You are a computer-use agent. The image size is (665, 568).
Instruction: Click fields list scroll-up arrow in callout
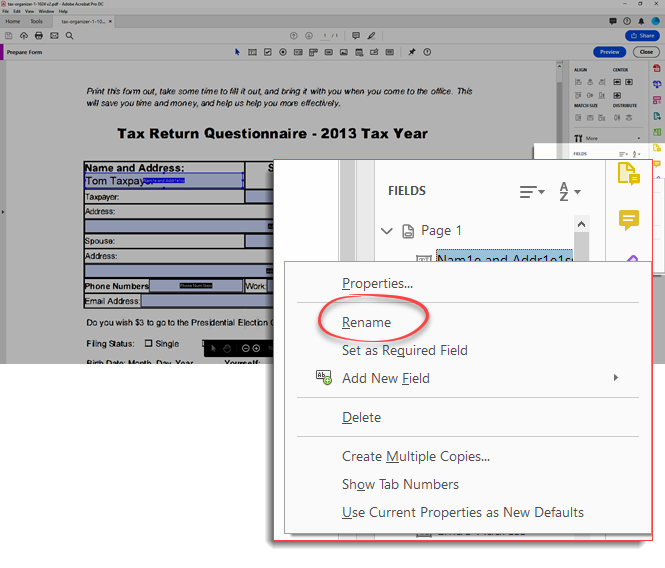click(x=581, y=224)
